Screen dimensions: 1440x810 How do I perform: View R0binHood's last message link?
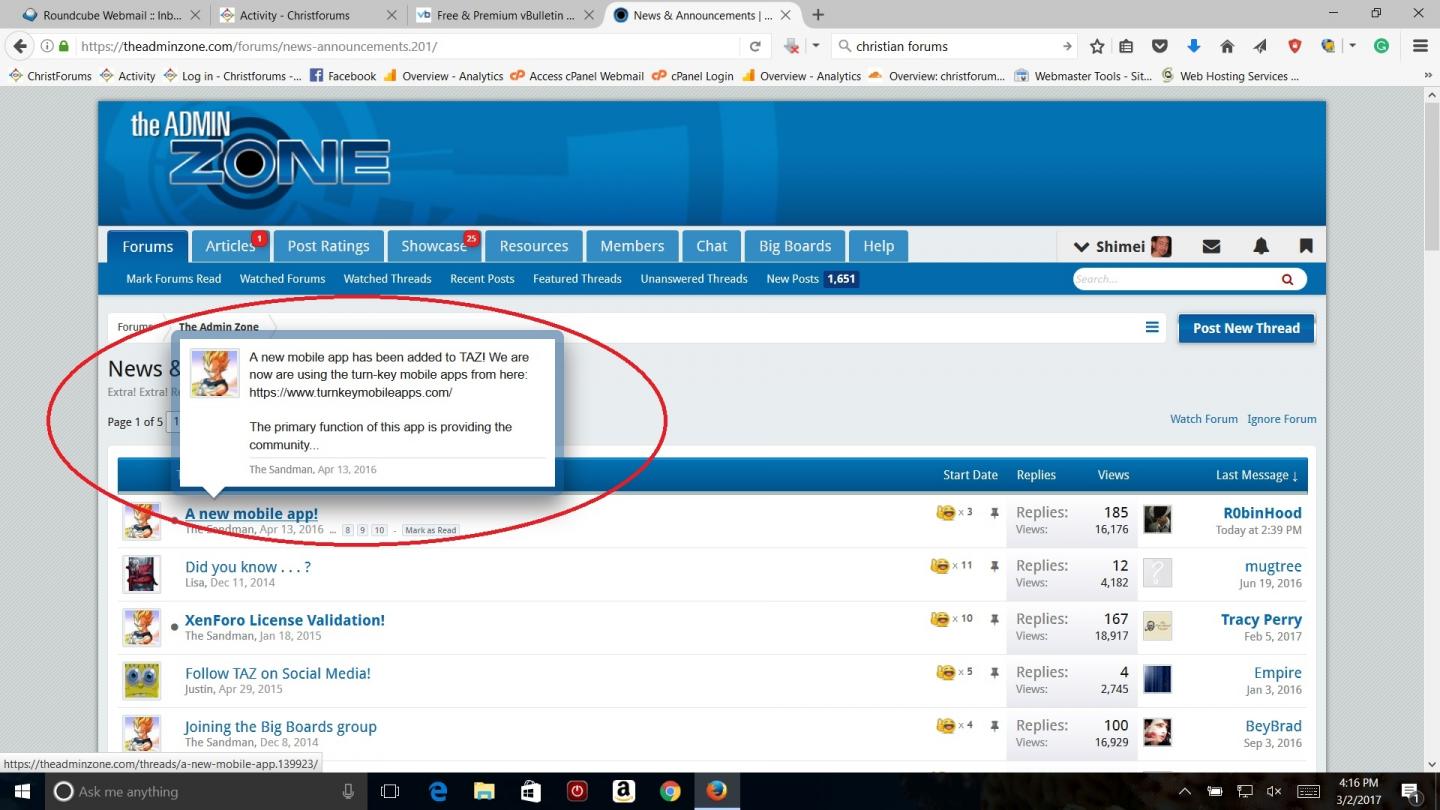1262,513
